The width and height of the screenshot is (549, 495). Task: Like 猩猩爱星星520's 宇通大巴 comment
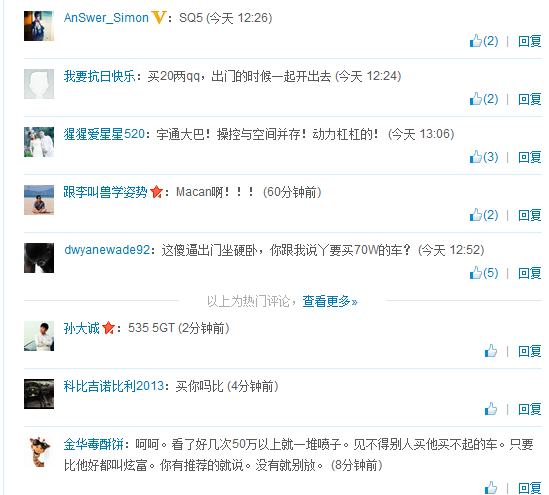pos(484,157)
